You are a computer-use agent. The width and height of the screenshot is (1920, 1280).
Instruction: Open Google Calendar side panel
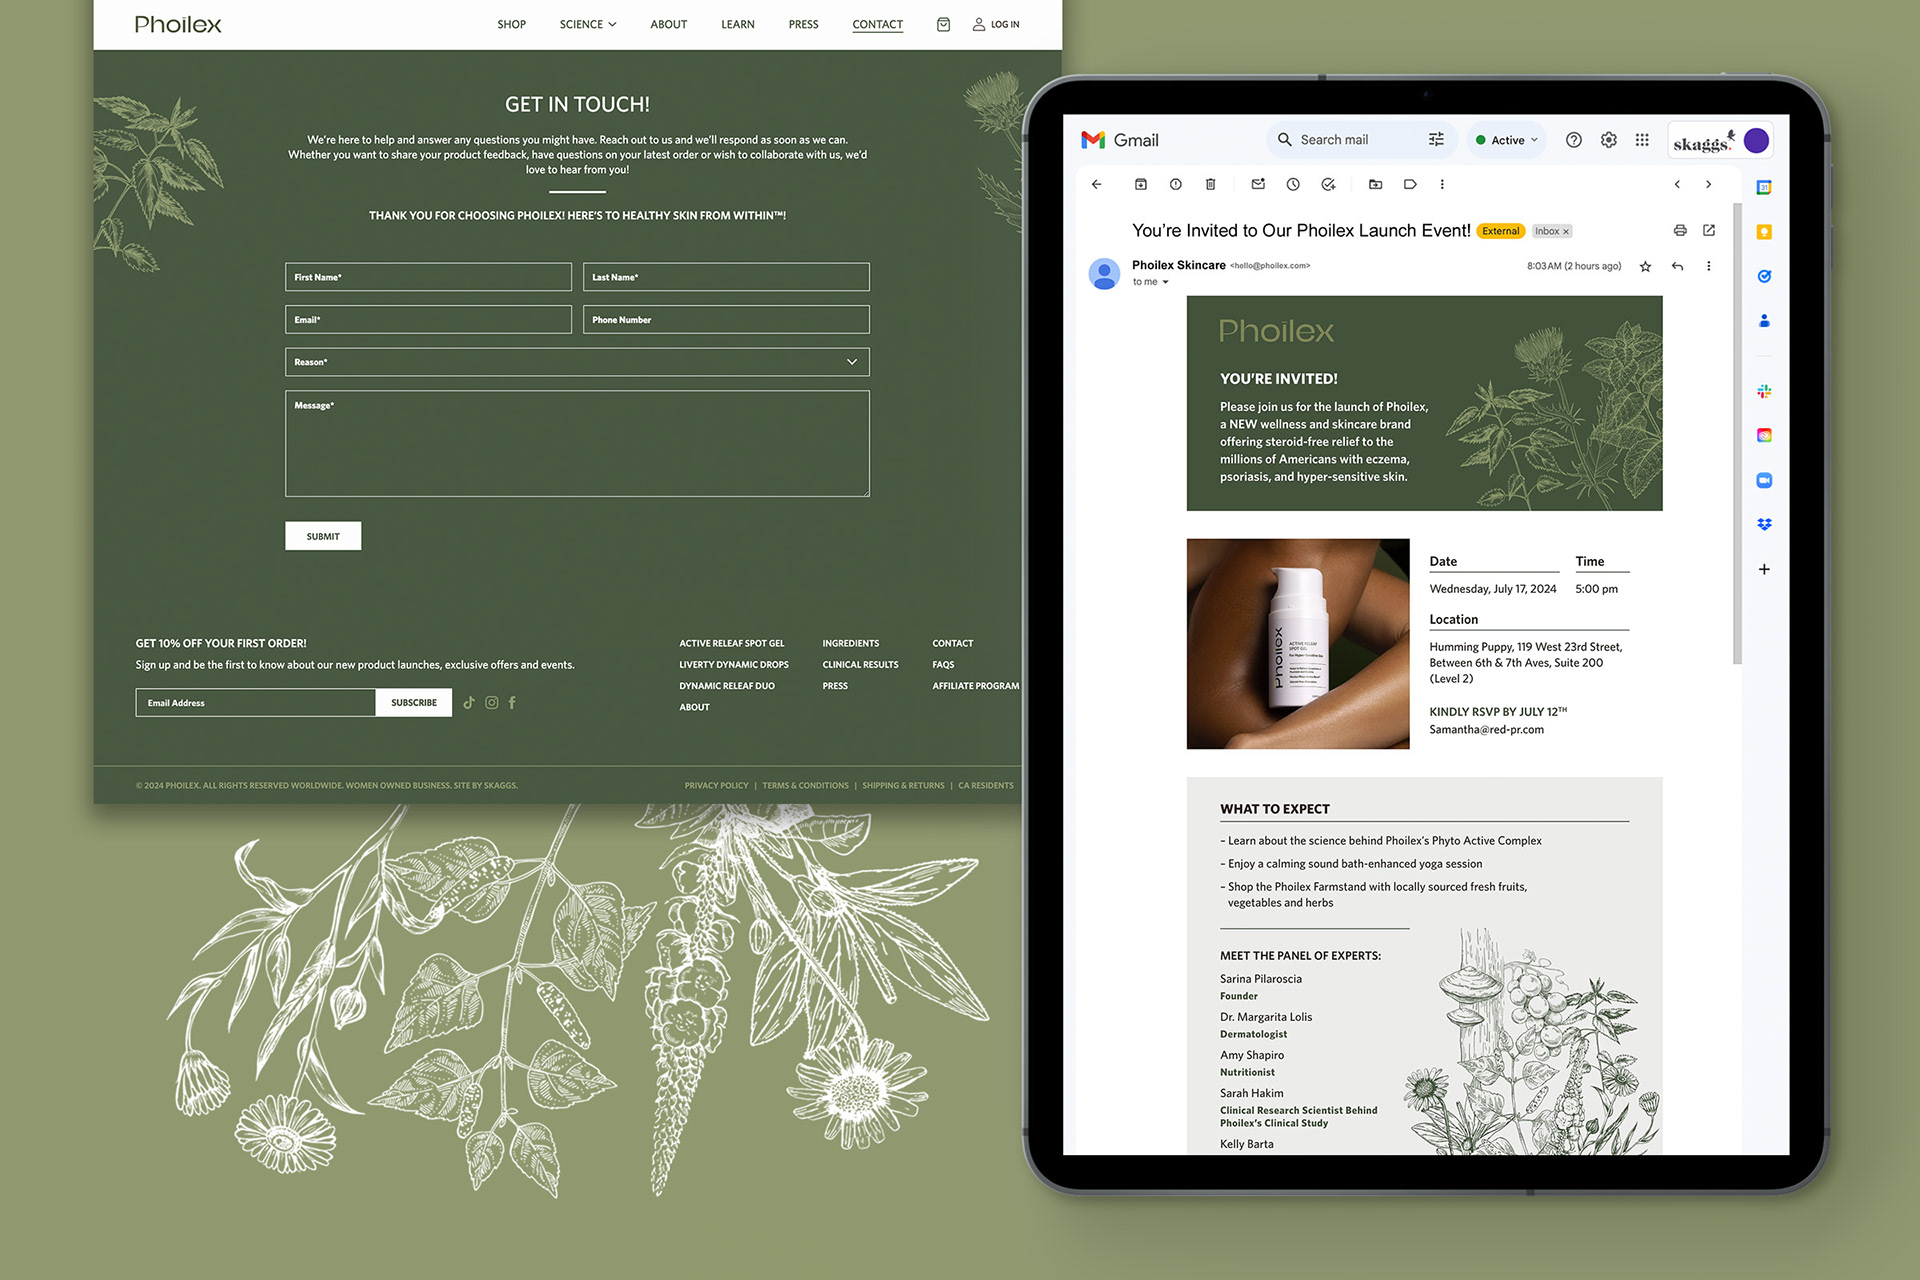[x=1764, y=188]
